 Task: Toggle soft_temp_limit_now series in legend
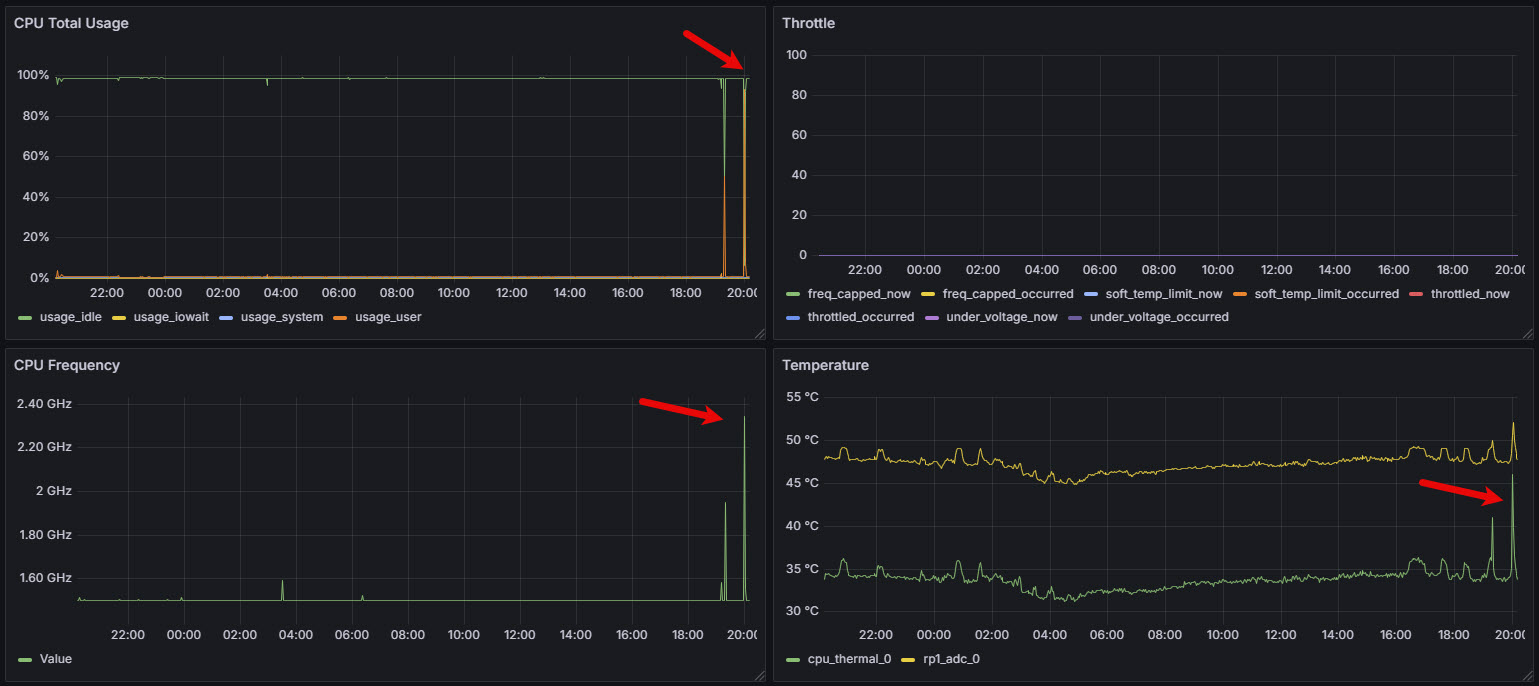pyautogui.click(x=1164, y=294)
